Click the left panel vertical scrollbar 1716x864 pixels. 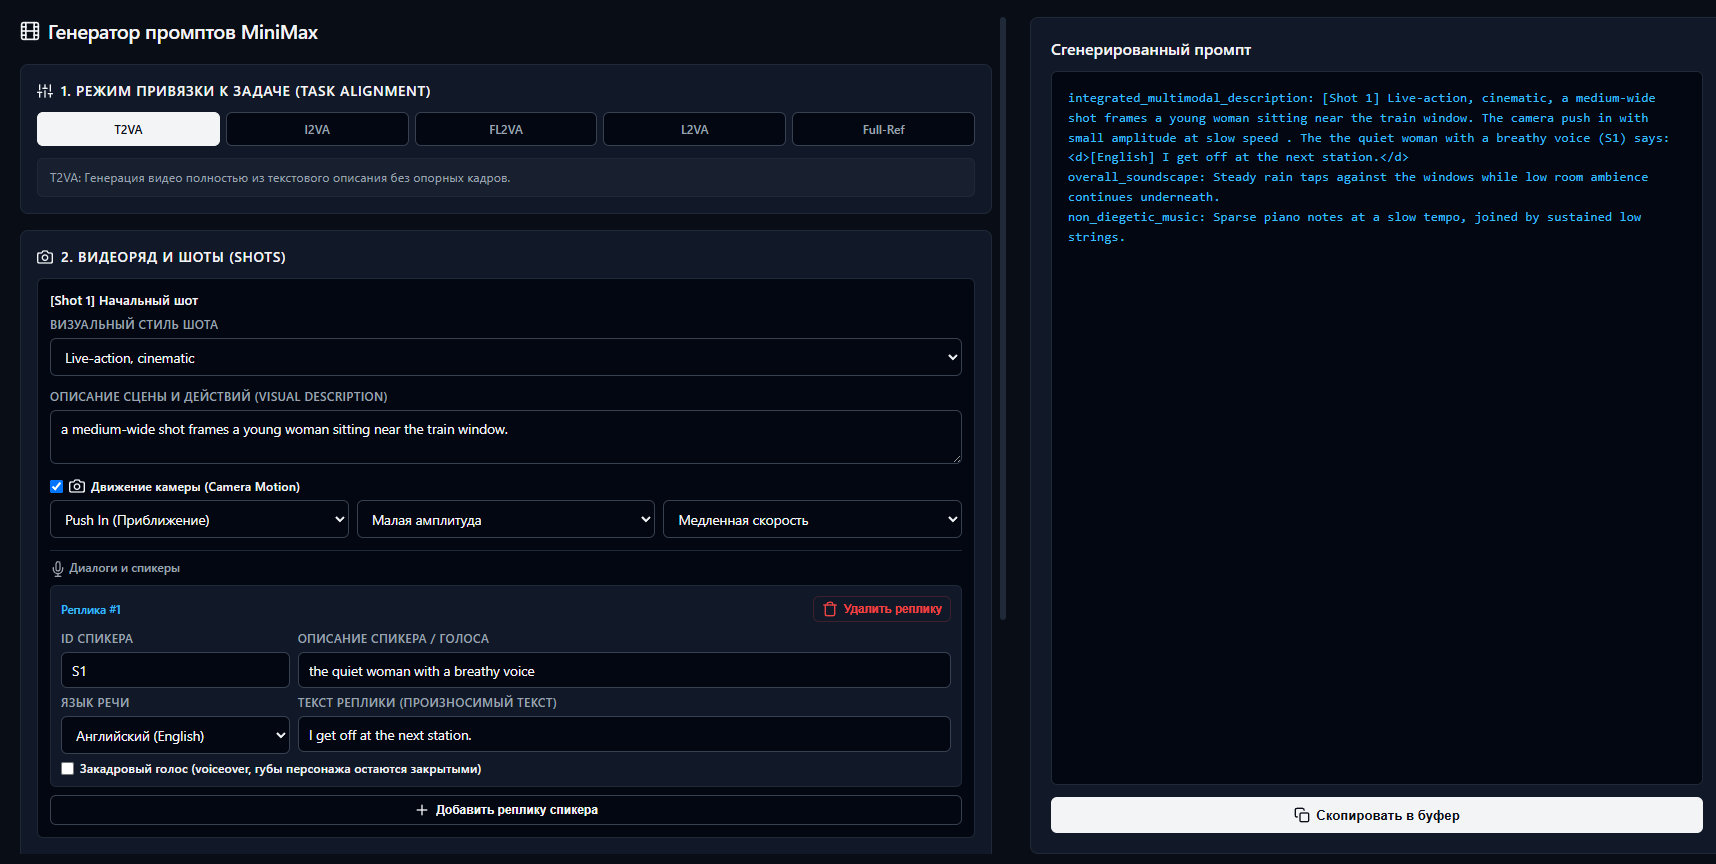[x=1003, y=318]
